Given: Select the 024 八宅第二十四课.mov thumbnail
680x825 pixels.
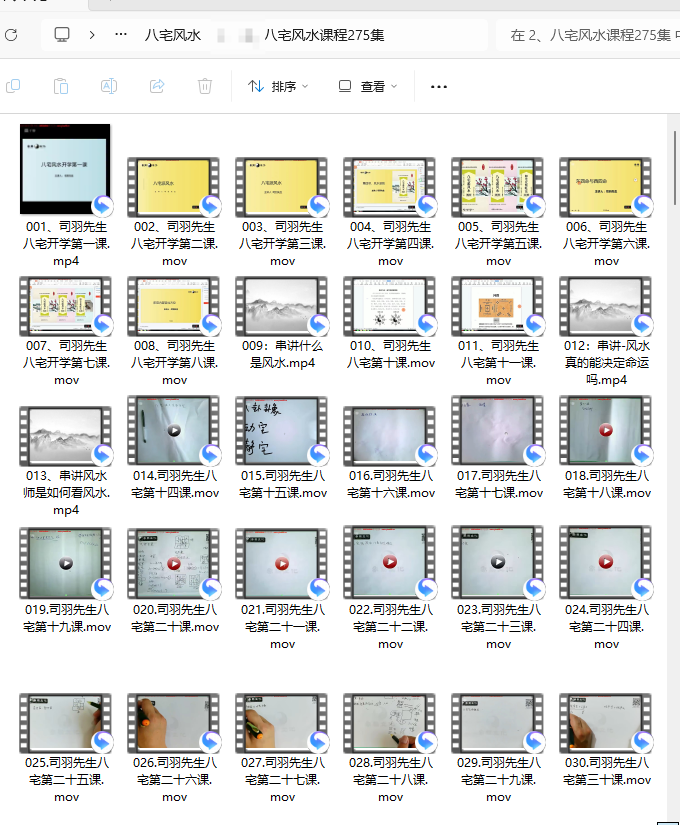Looking at the screenshot, I should (605, 562).
